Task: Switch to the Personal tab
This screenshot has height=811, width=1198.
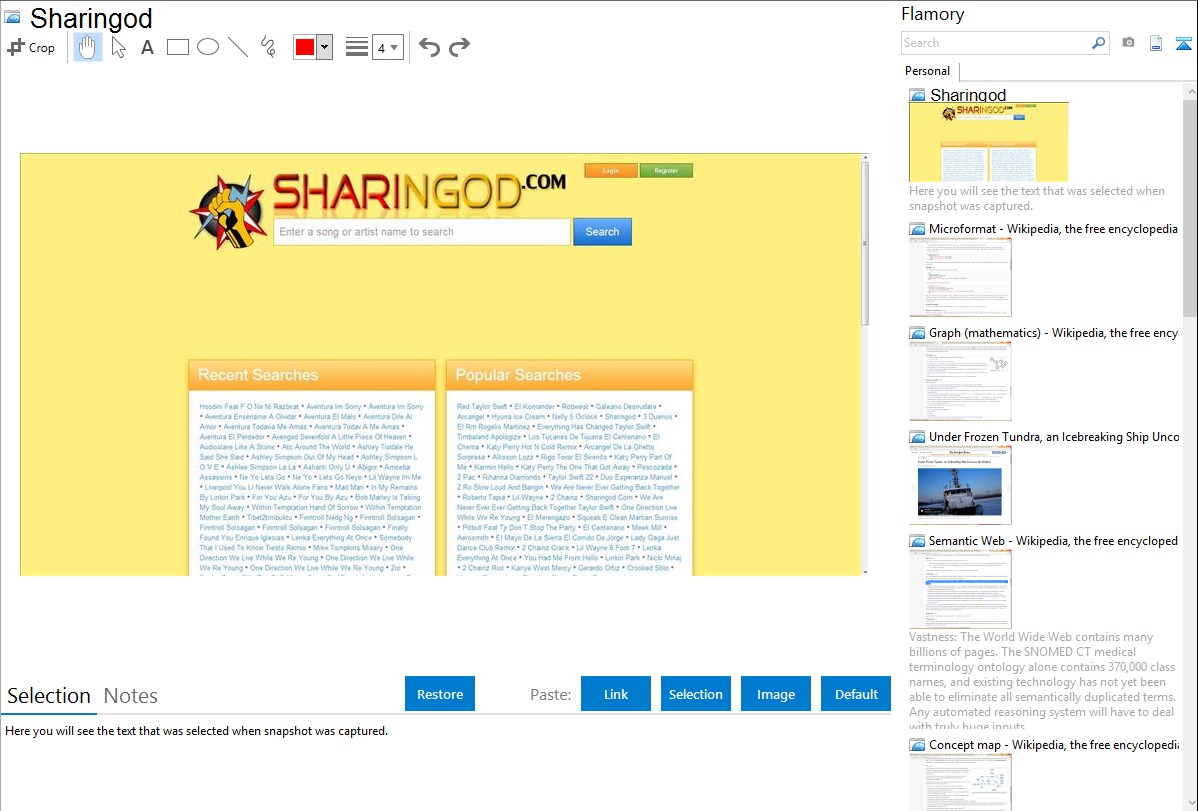Action: [928, 70]
